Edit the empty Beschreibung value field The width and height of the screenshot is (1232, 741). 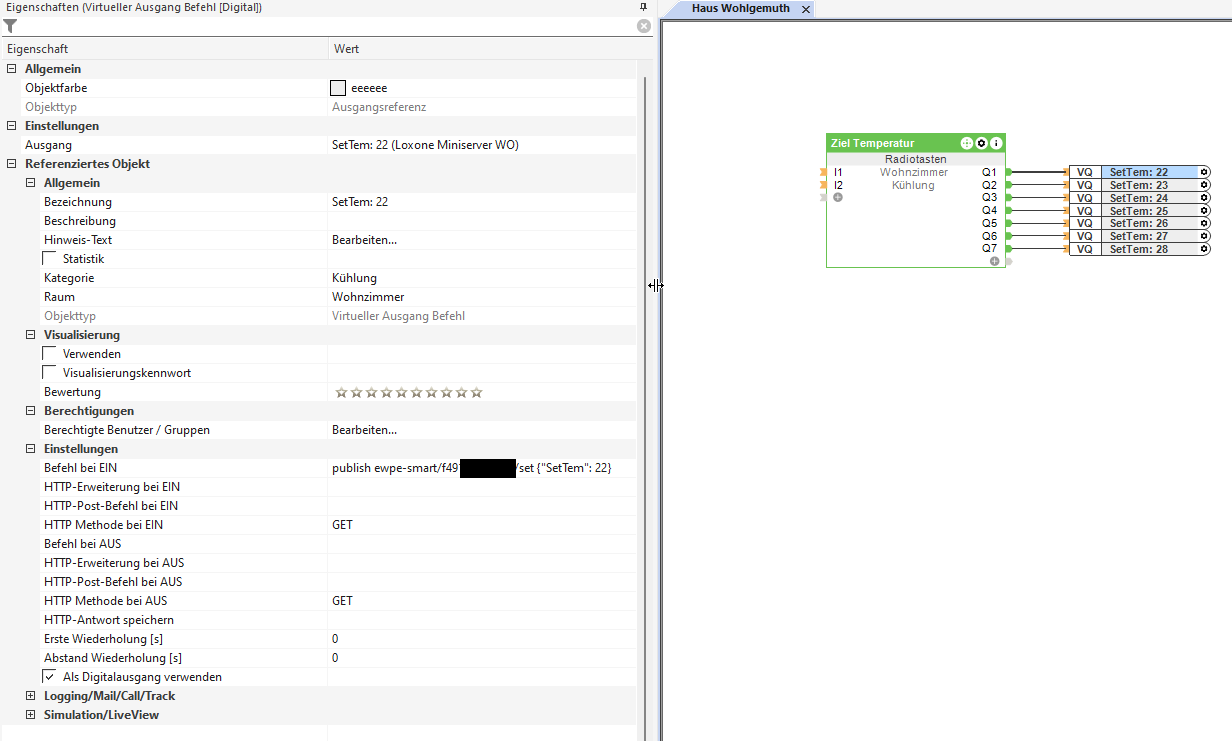482,221
